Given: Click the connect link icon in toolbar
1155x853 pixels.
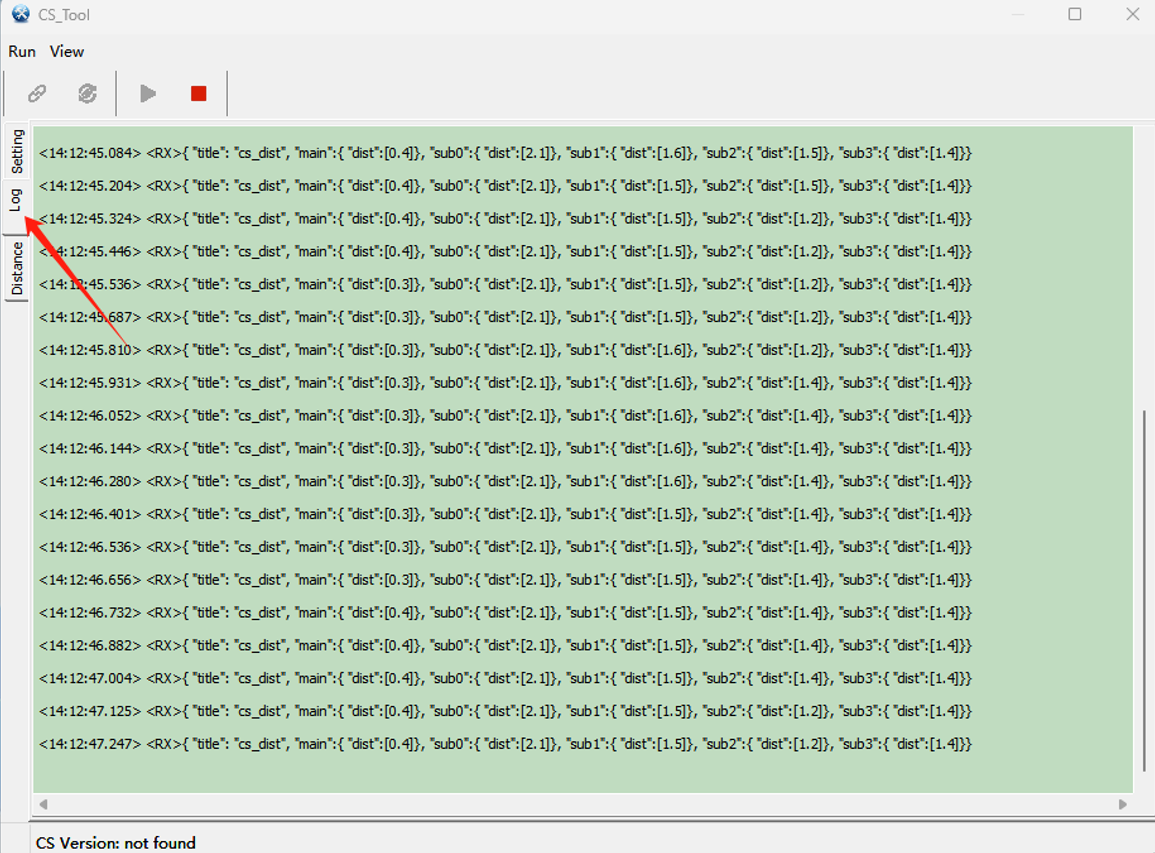Looking at the screenshot, I should pyautogui.click(x=37, y=93).
